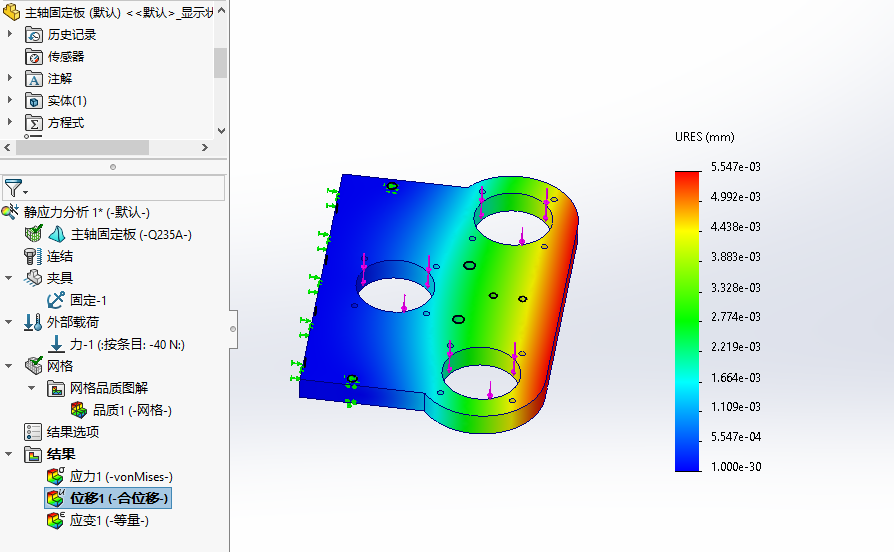Viewport: 894px width, 552px height.
Task: Click the legend value 2.774e-03
Action: click(x=735, y=316)
